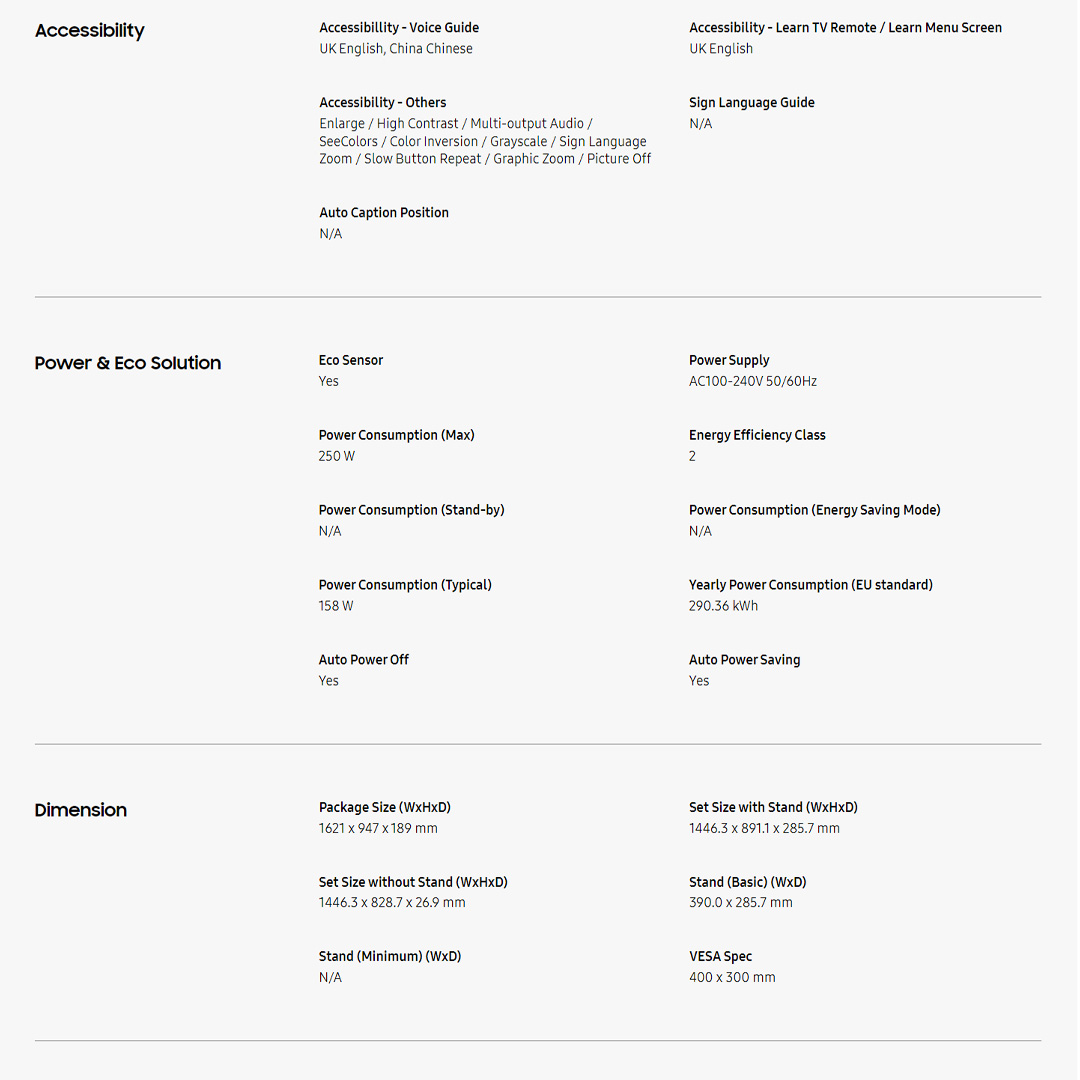Click the 290.36 kWh value

coord(723,606)
